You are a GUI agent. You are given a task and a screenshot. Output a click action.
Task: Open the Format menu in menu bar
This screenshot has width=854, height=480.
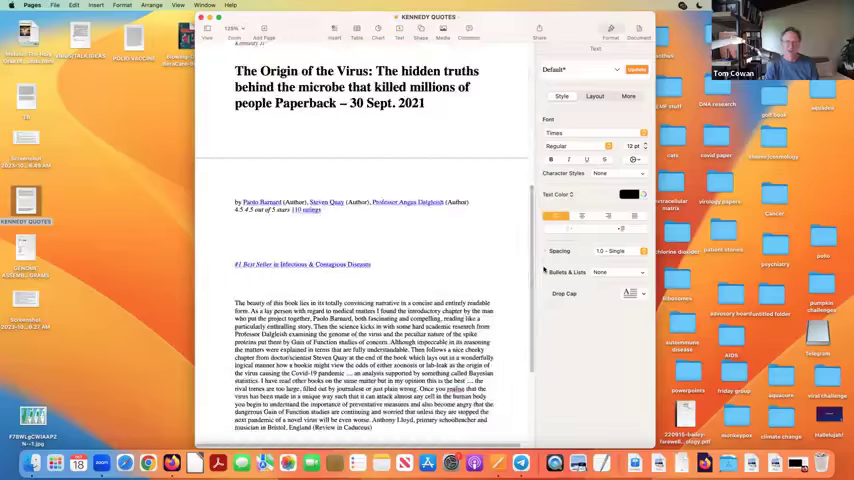pyautogui.click(x=122, y=5)
